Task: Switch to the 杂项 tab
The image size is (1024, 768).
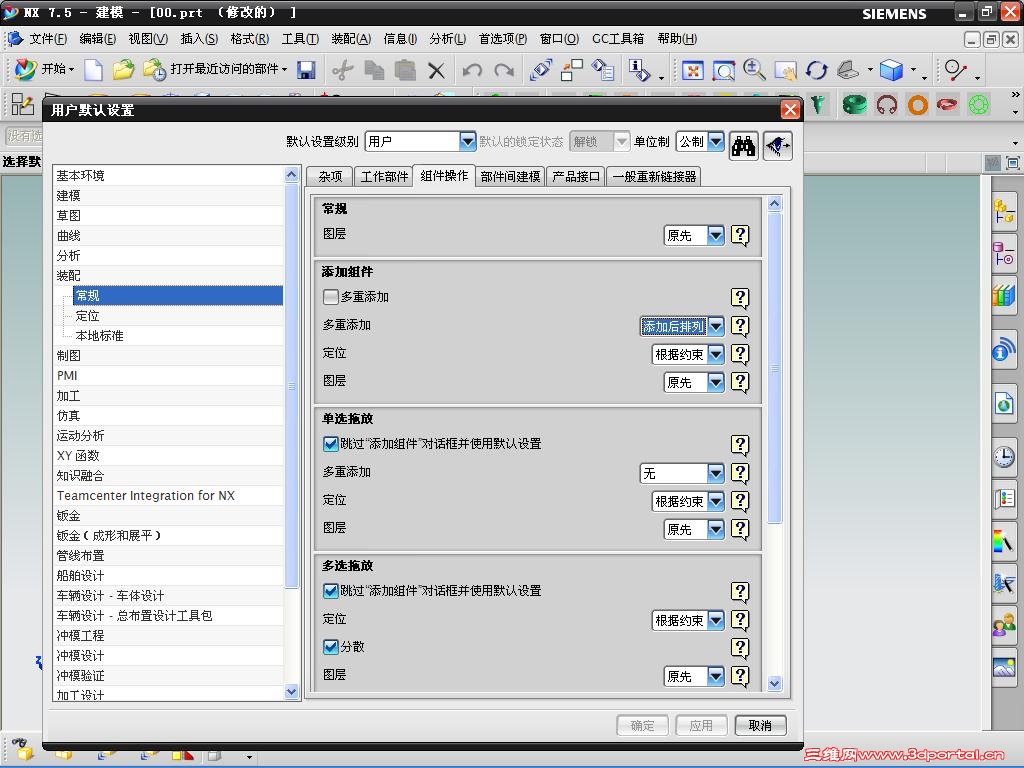Action: pyautogui.click(x=330, y=176)
